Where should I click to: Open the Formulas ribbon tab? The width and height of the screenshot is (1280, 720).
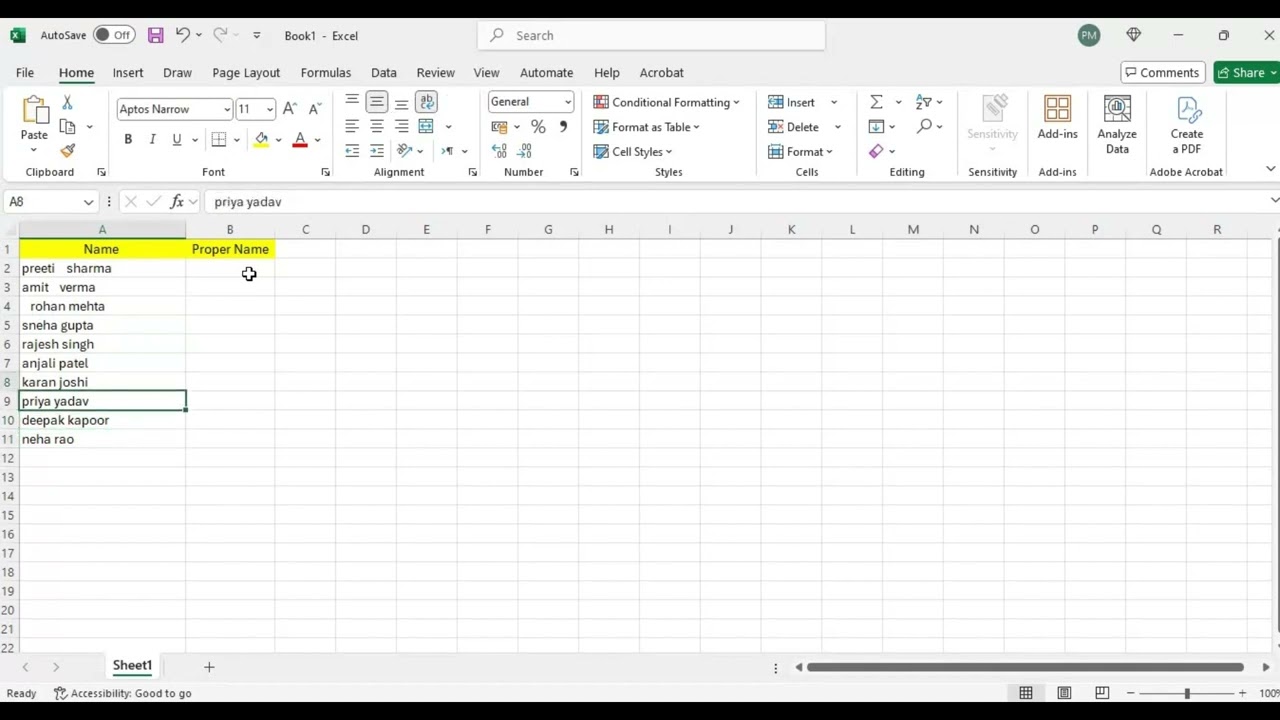326,73
